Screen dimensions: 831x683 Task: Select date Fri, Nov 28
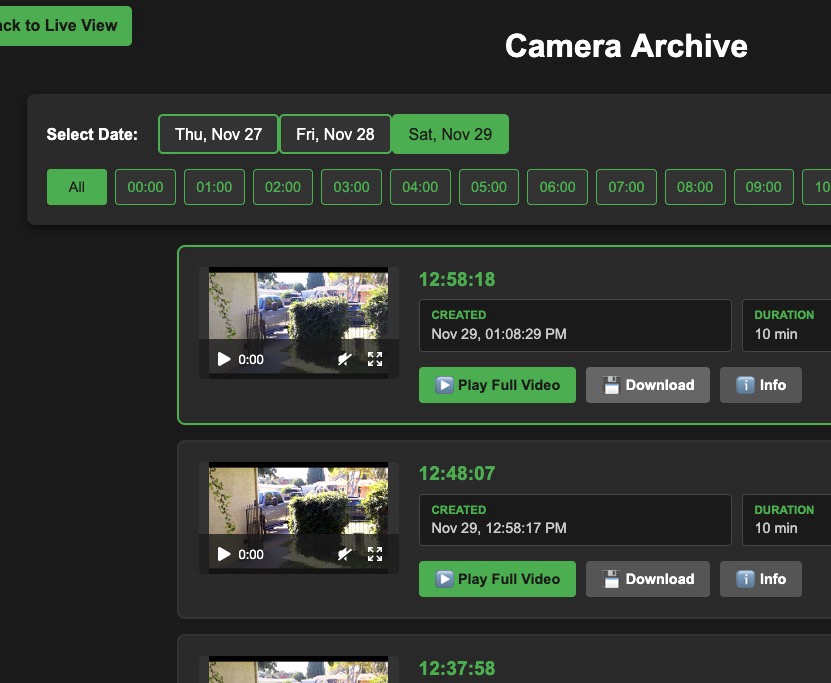tap(335, 134)
